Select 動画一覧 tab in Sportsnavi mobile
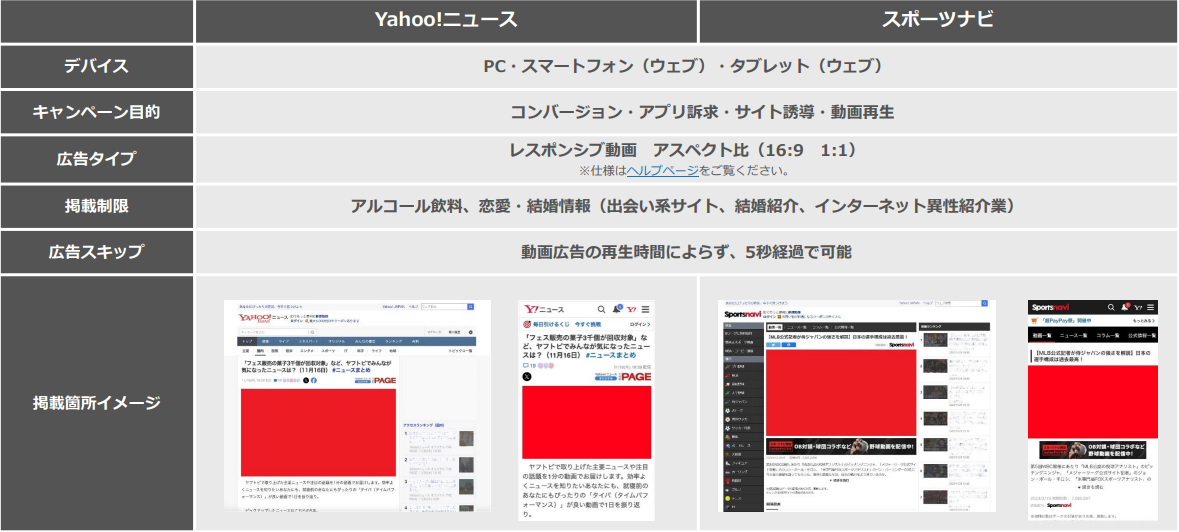 [x=1042, y=335]
